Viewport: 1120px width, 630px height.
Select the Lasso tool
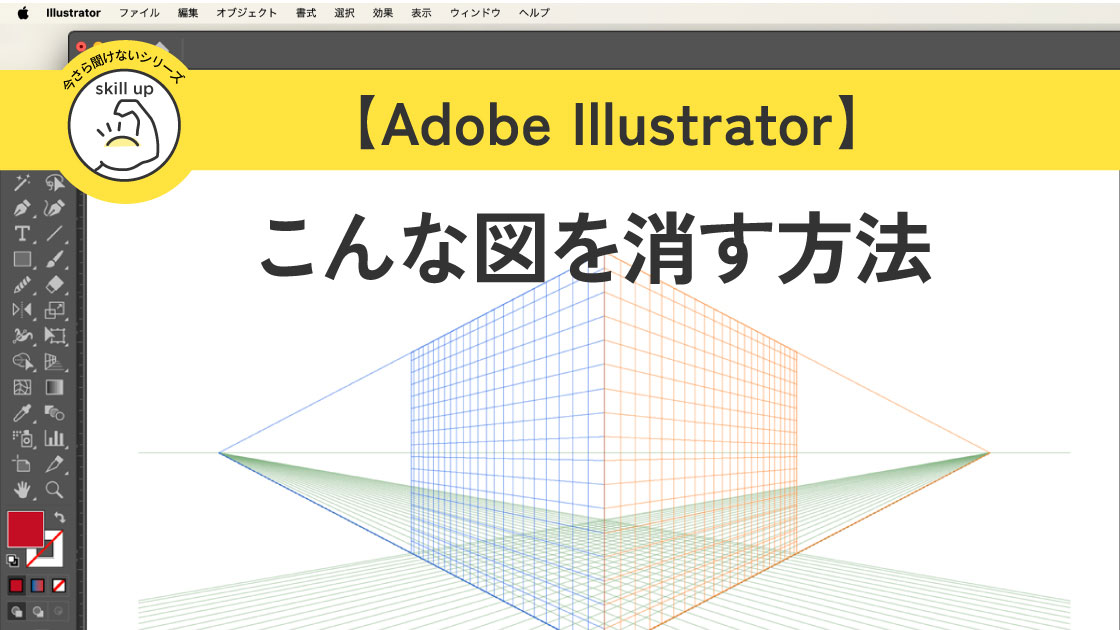(55, 183)
